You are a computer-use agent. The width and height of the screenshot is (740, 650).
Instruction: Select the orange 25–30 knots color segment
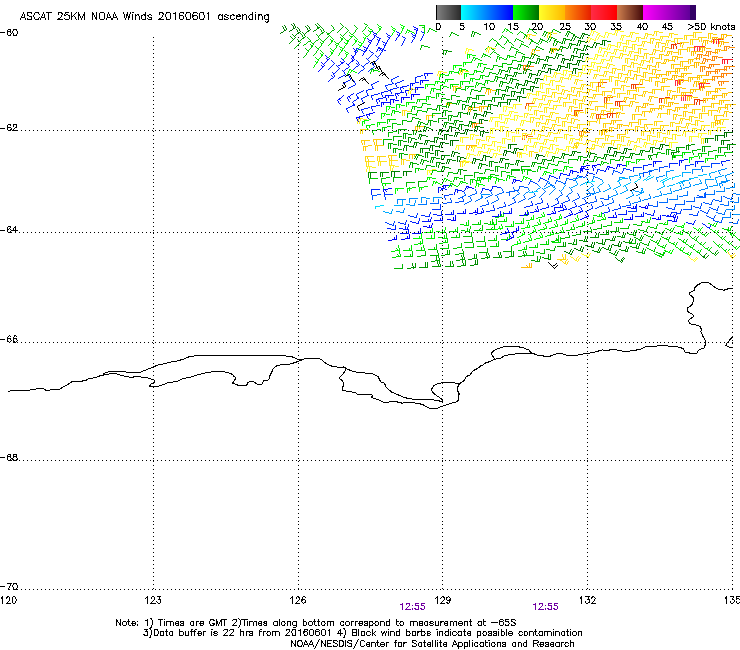578,12
